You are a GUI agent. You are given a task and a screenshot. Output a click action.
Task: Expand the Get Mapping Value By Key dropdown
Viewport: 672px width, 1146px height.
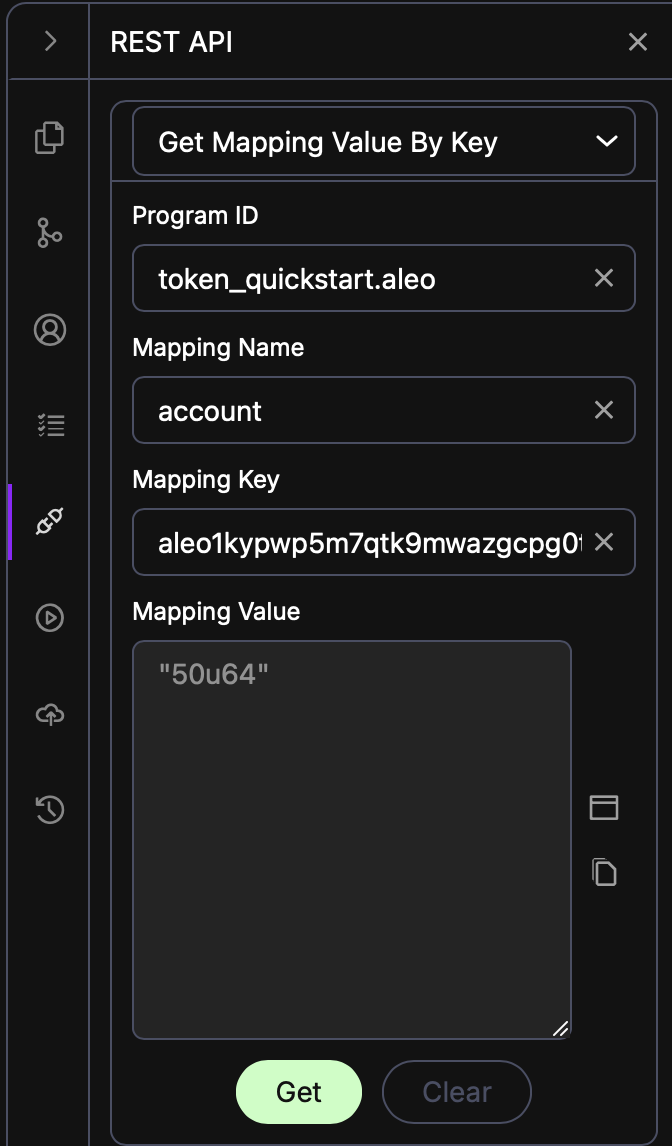click(384, 141)
